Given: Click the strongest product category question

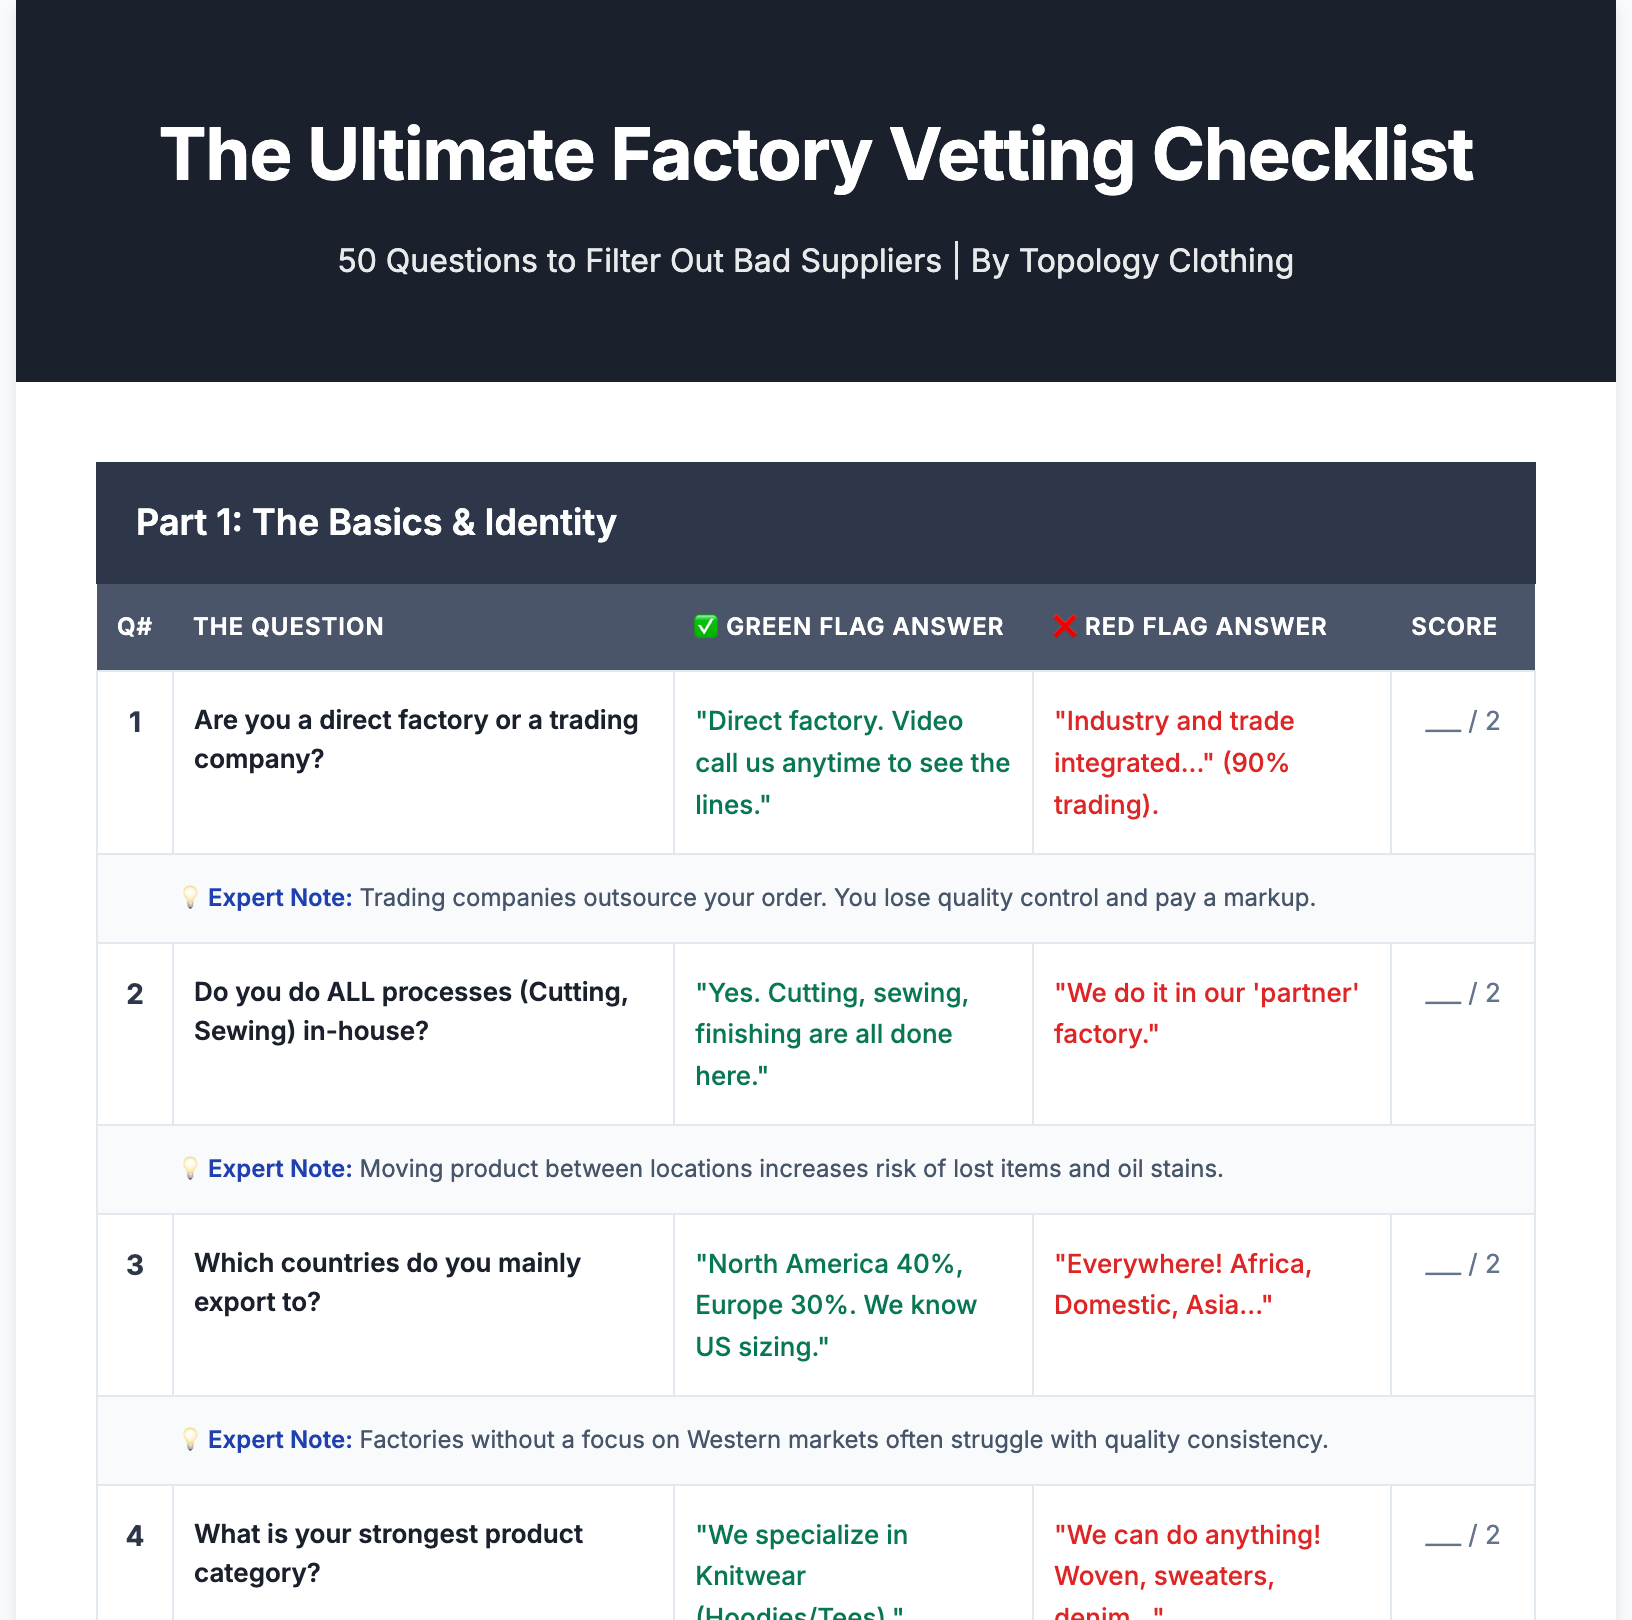Looking at the screenshot, I should 388,1553.
